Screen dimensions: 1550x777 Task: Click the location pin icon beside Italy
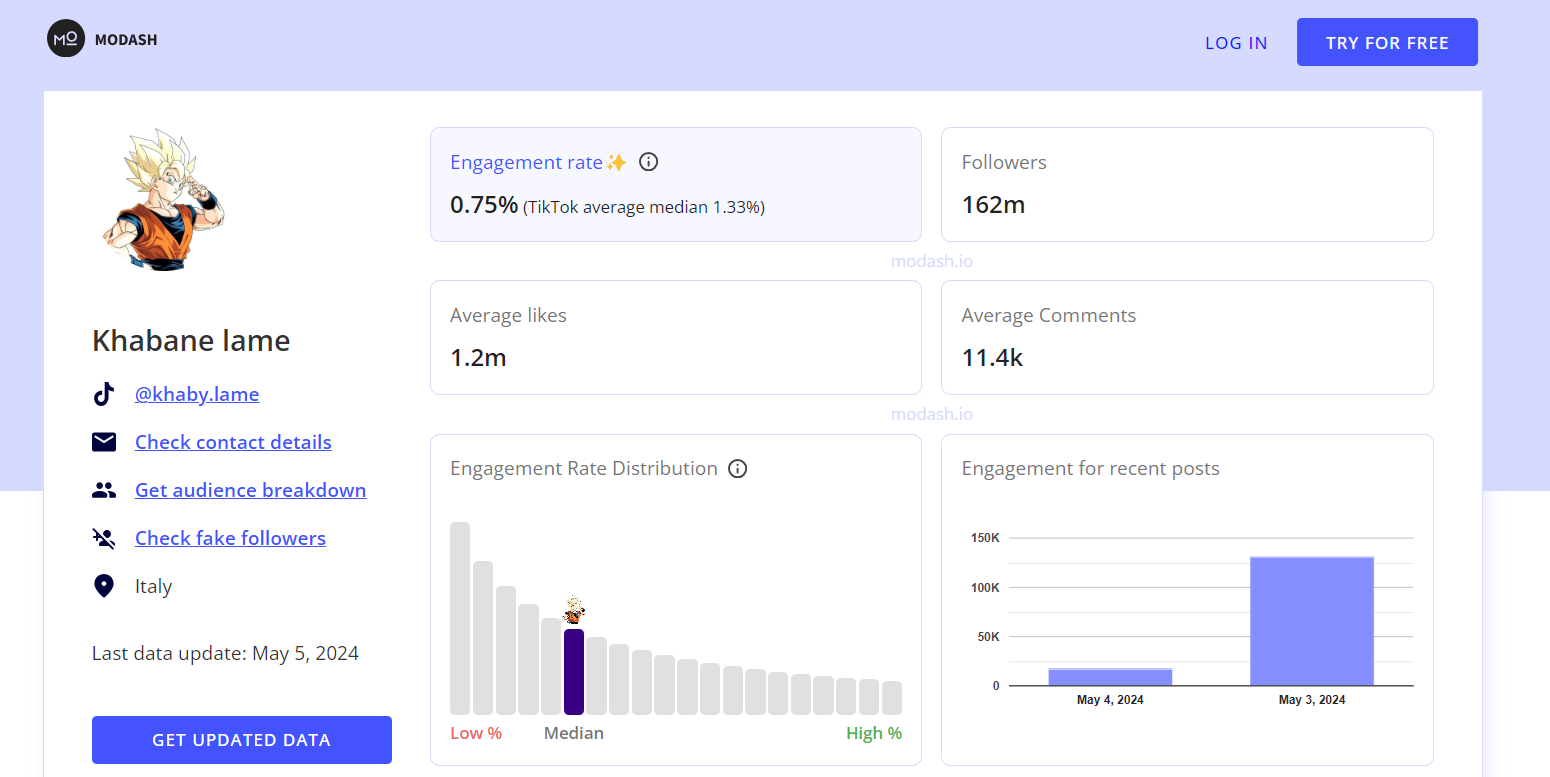[104, 586]
